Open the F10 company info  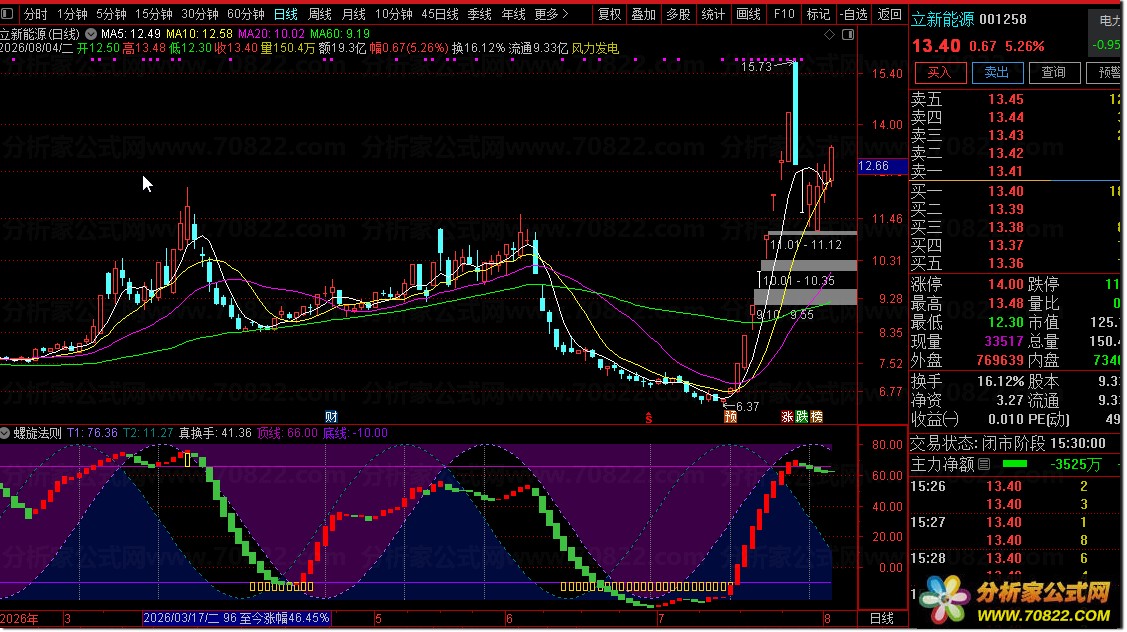(x=784, y=14)
